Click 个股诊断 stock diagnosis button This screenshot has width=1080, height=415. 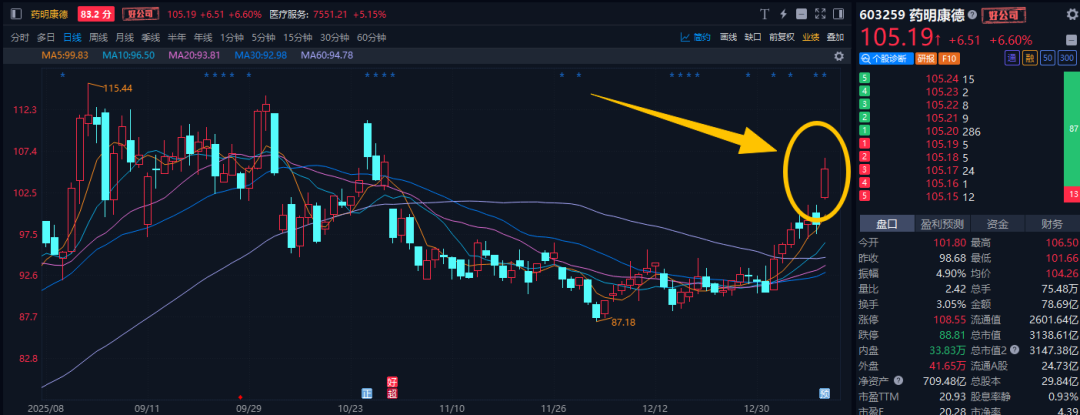click(883, 58)
